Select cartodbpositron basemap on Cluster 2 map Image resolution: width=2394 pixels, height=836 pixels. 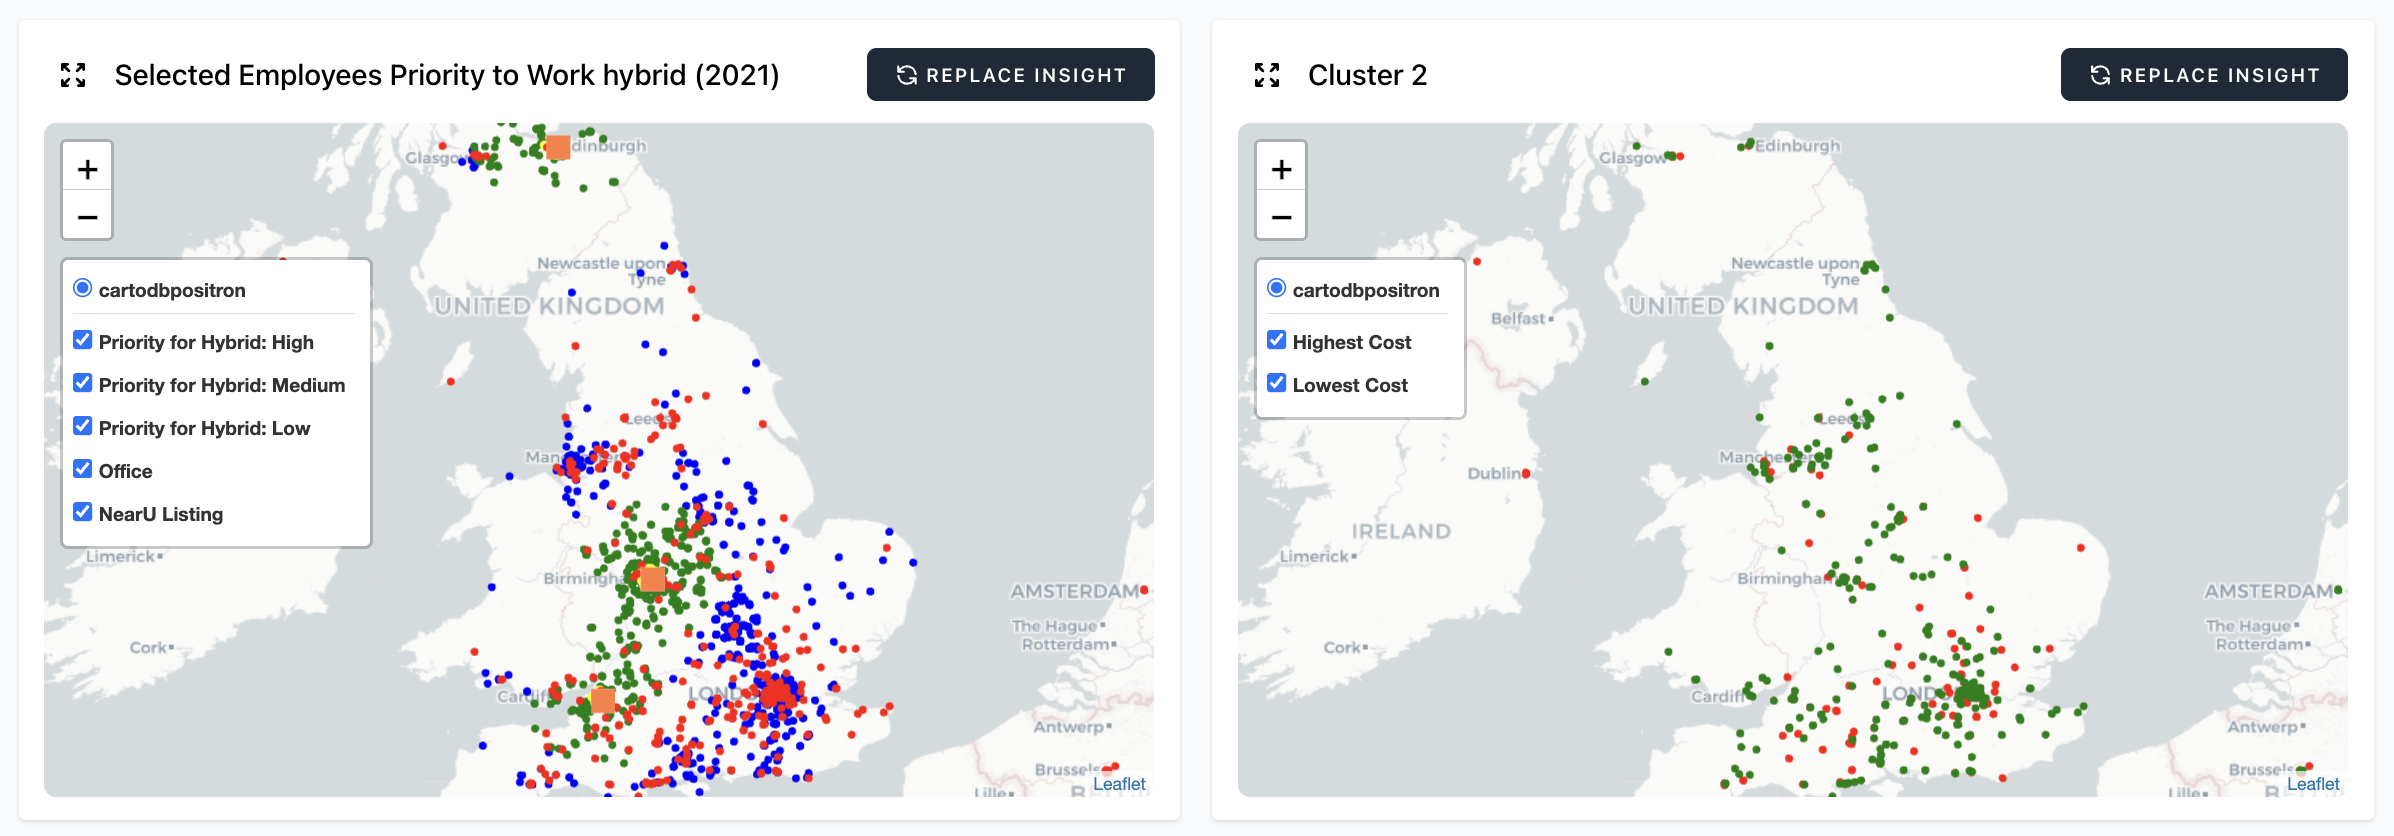pos(1277,289)
